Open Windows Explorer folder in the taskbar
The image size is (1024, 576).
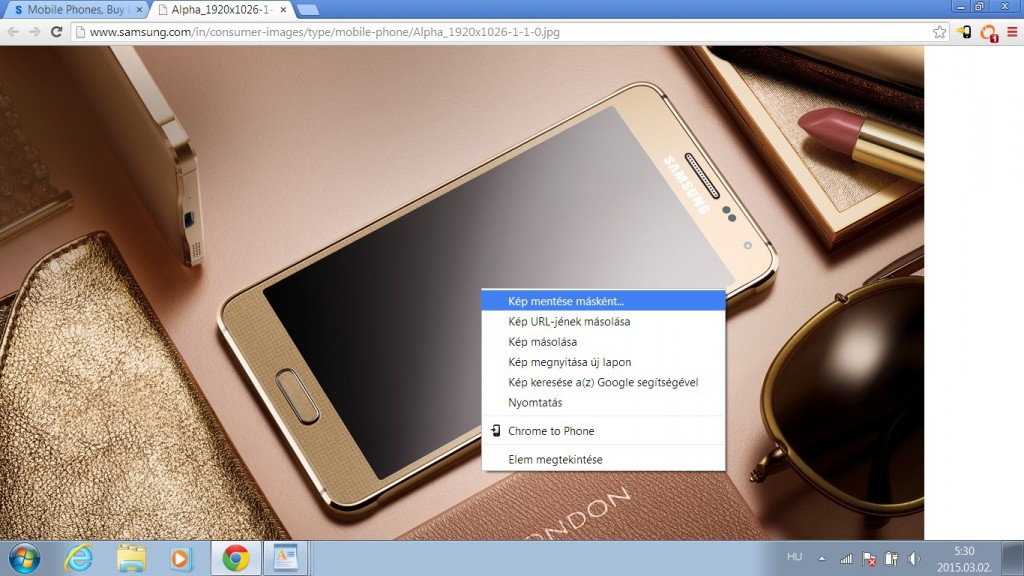(131, 558)
